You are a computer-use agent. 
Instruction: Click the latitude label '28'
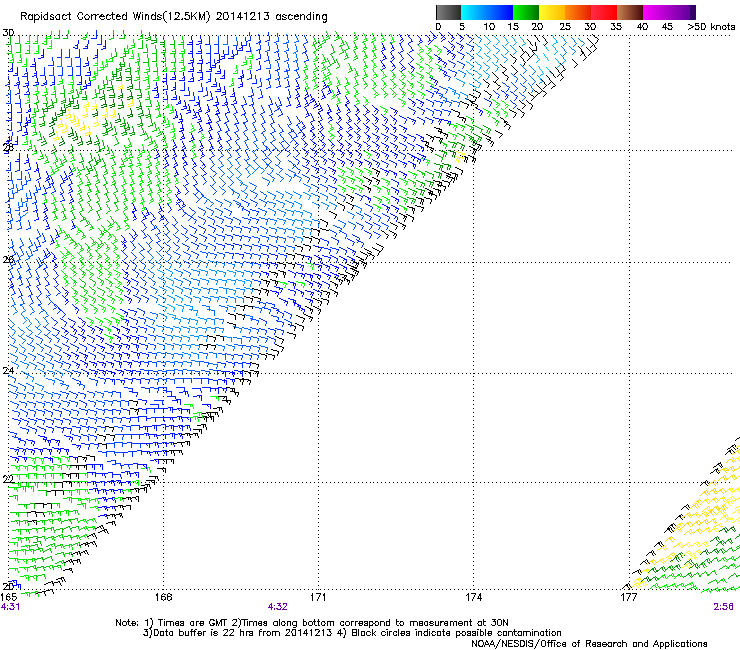(x=8, y=147)
